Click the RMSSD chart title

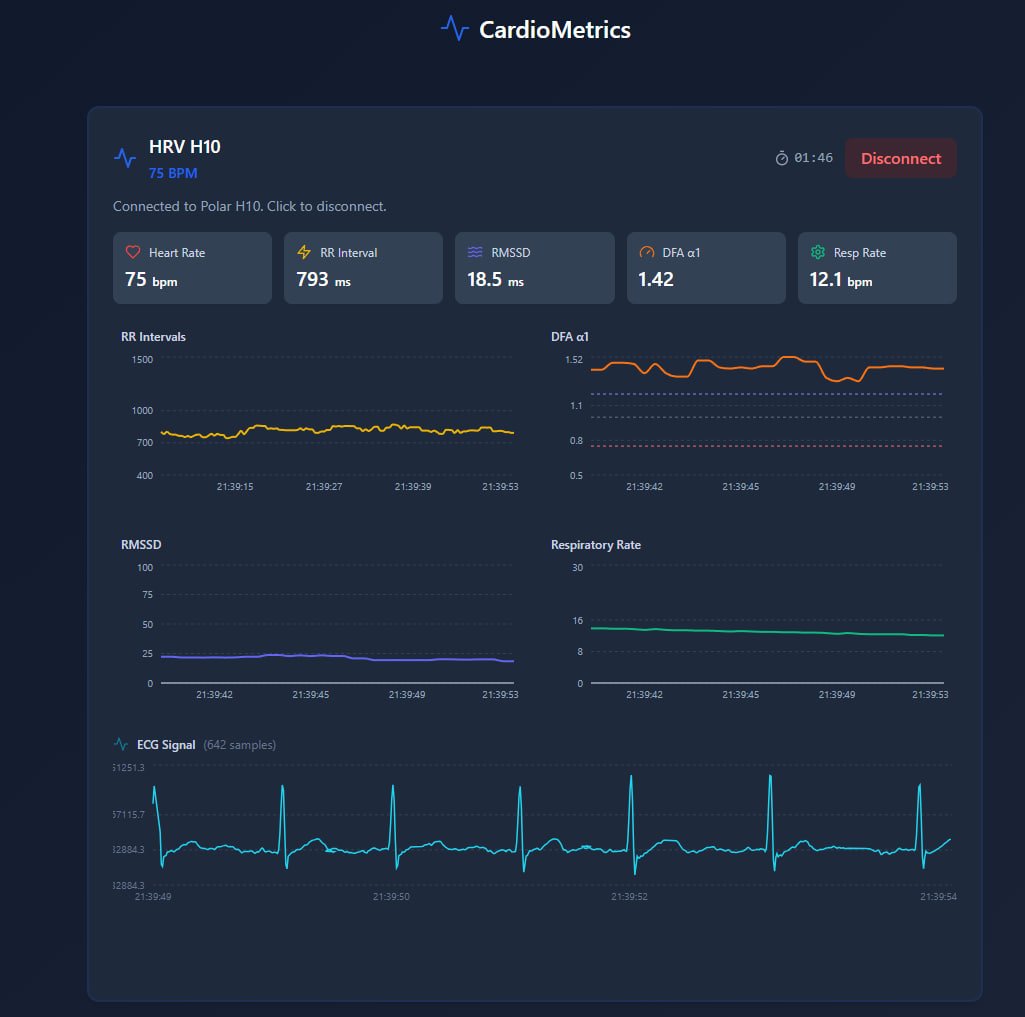141,544
